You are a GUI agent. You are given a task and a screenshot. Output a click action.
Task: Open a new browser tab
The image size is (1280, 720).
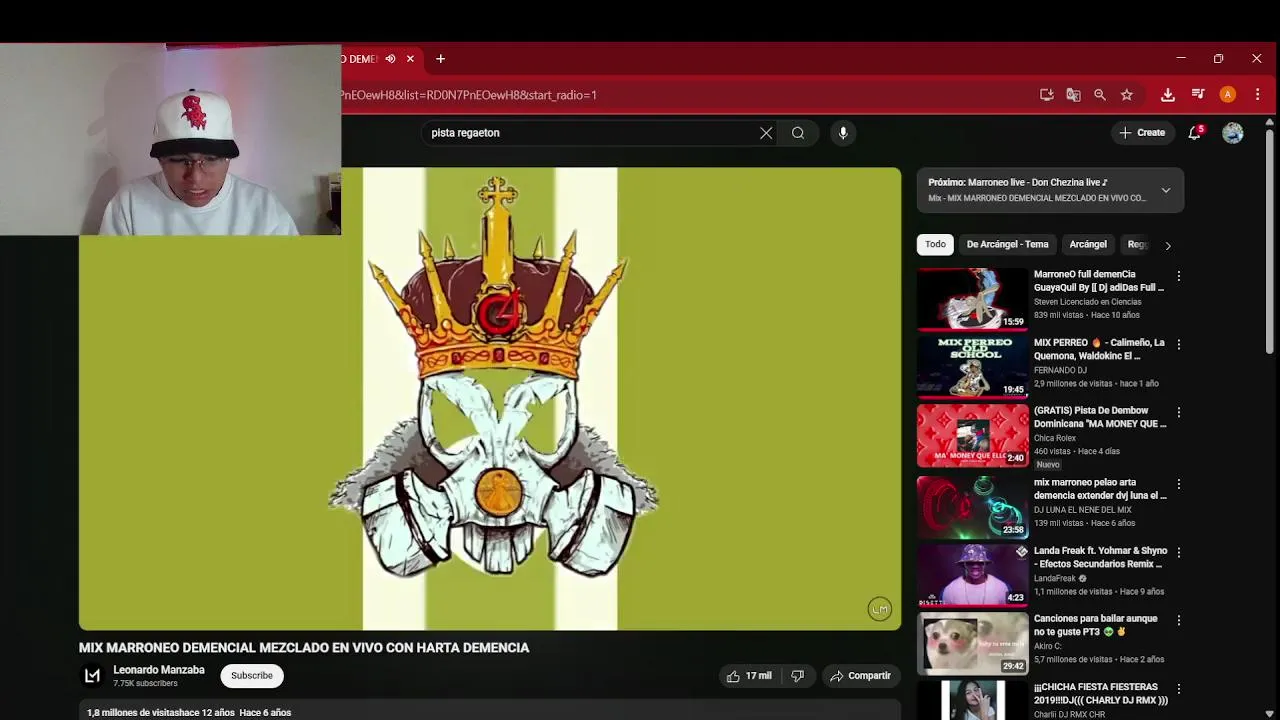tap(440, 59)
